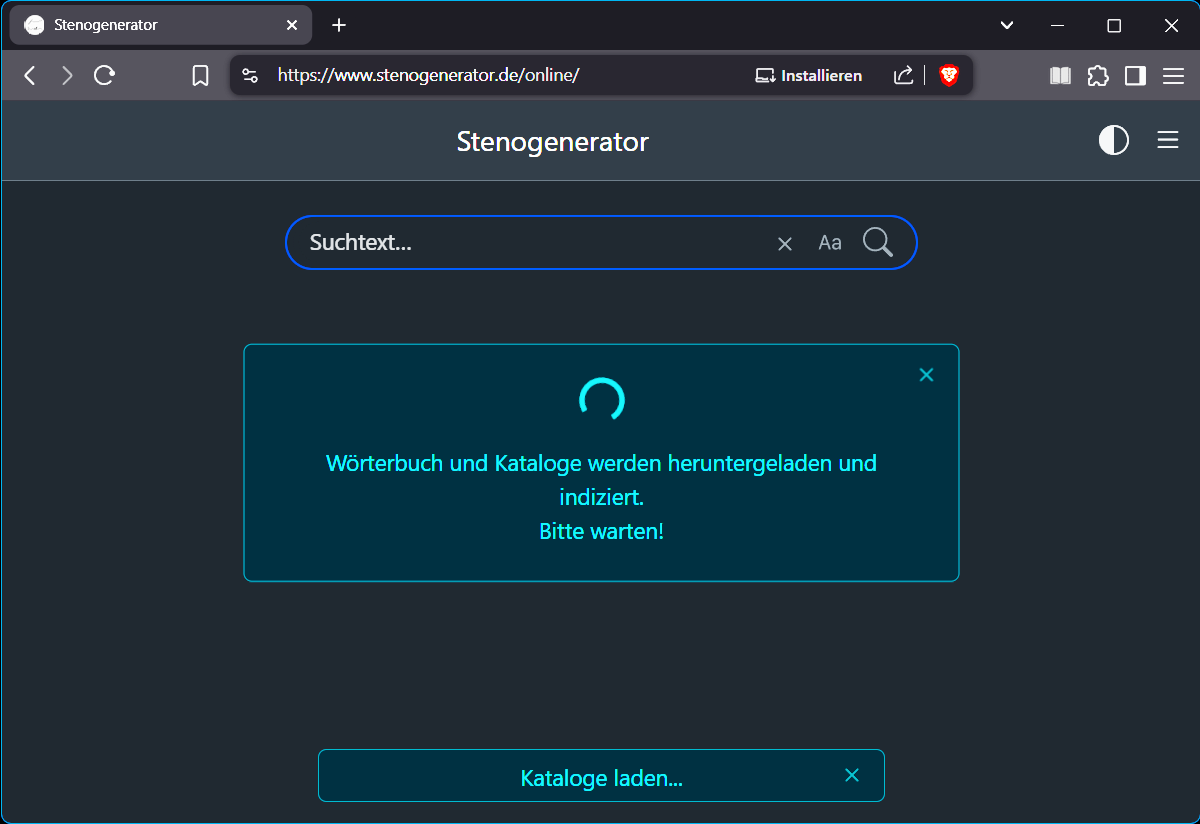
Task: Dismiss the Wörterbuch download notice
Action: [926, 375]
